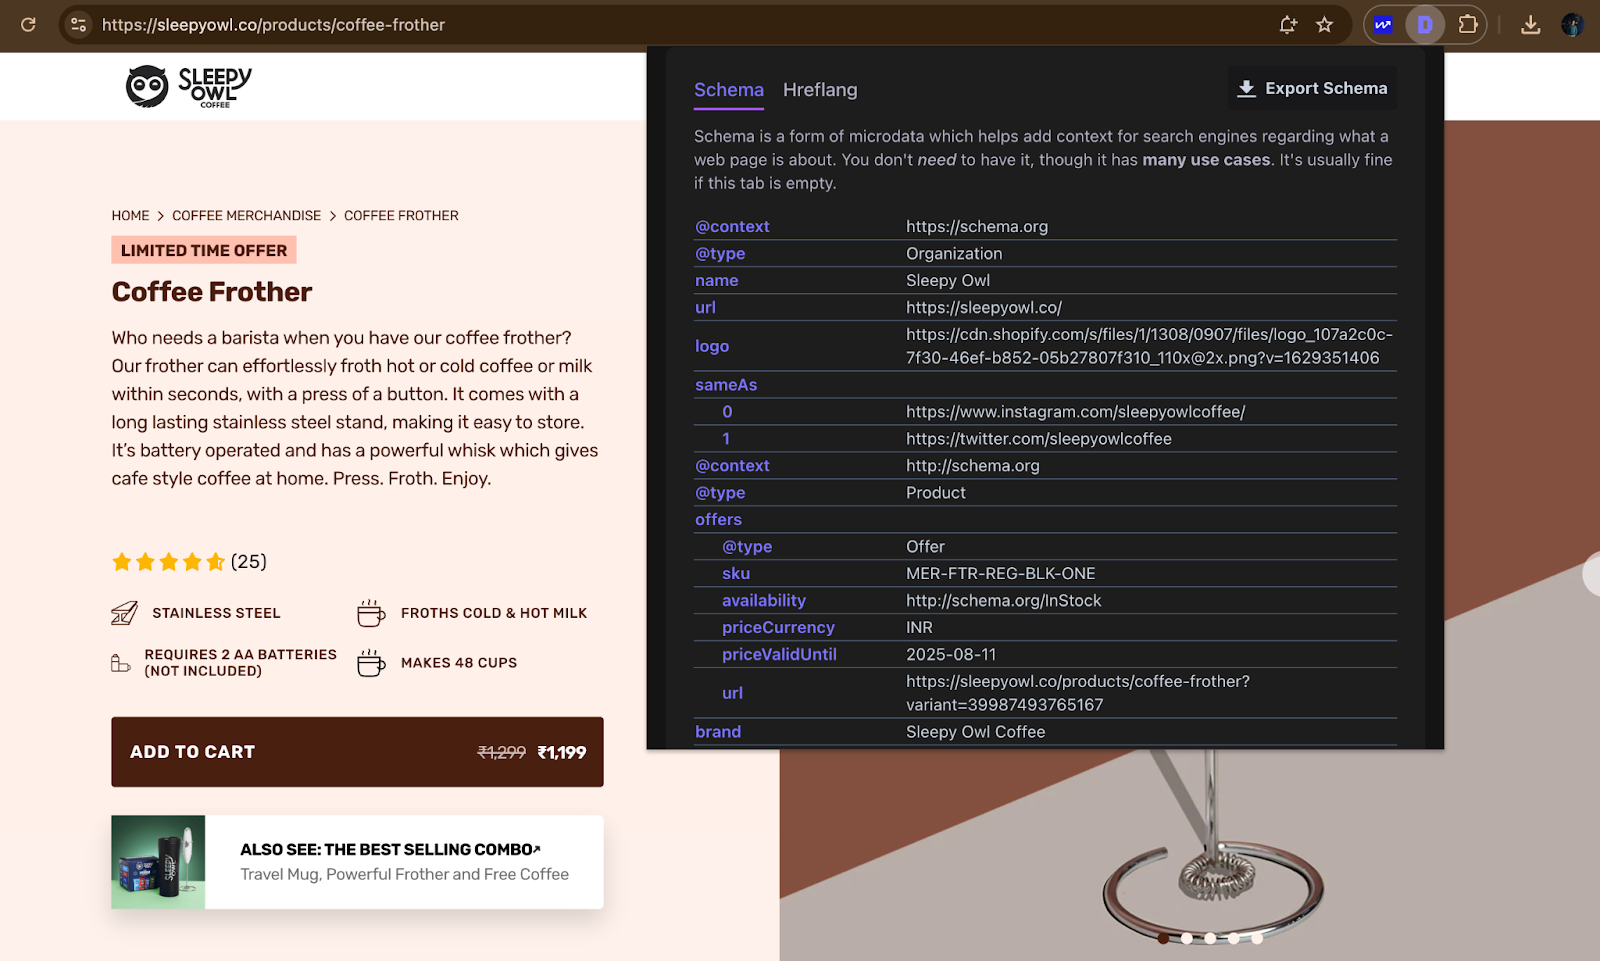Click the Twitter sleepyowlcoffee URL value

[x=1039, y=439]
